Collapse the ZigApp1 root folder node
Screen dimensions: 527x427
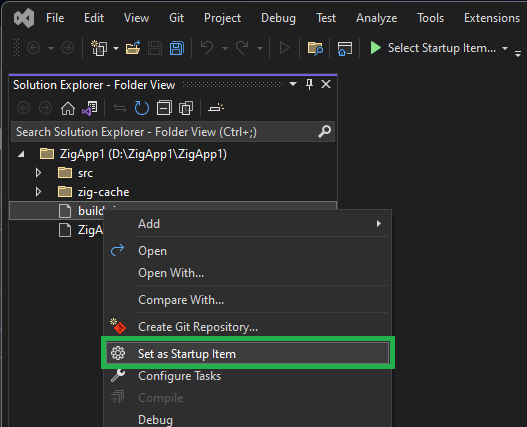21,154
